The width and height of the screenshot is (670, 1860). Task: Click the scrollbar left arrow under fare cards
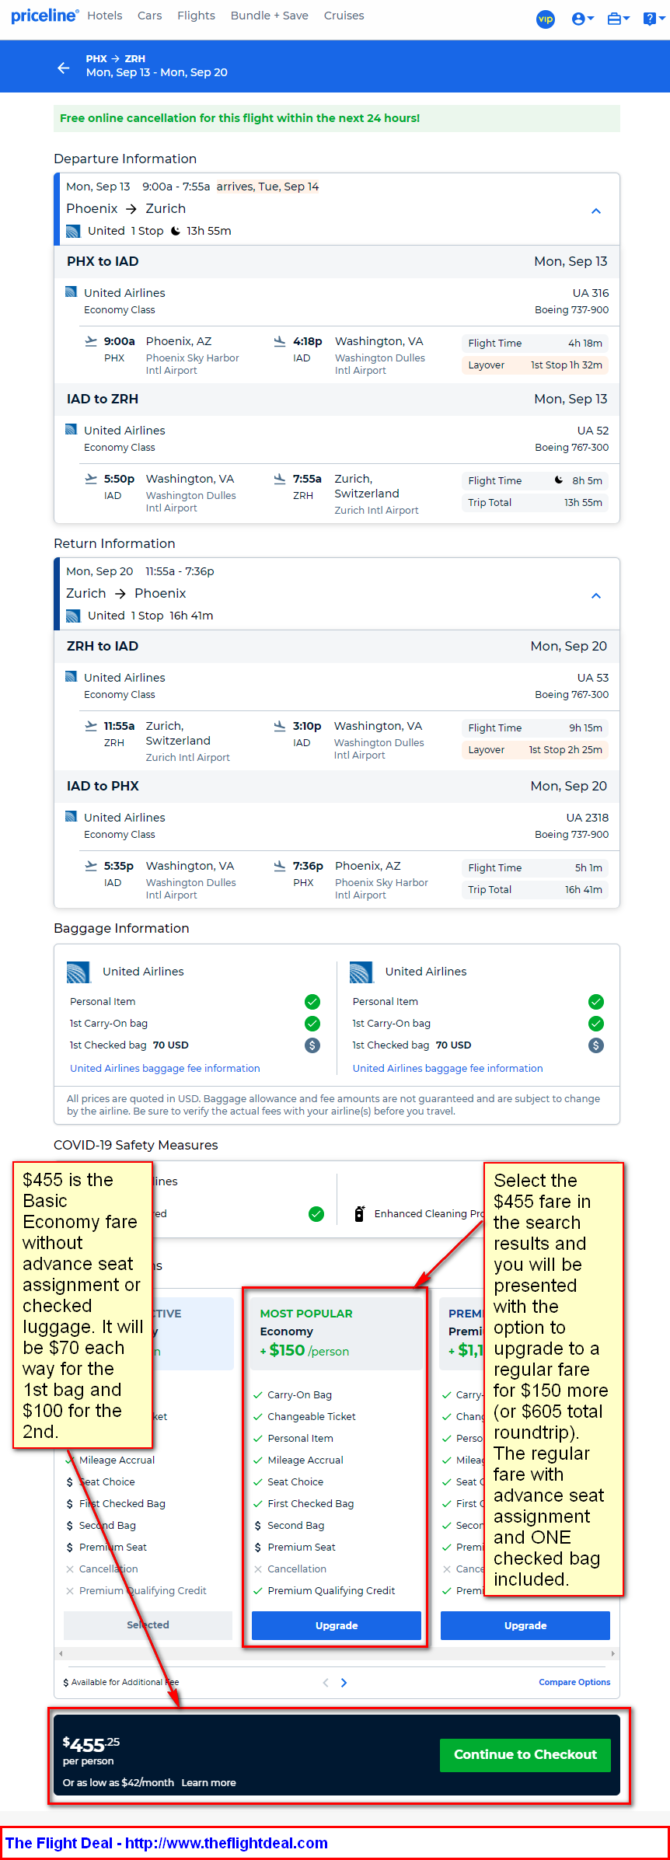pos(61,1654)
